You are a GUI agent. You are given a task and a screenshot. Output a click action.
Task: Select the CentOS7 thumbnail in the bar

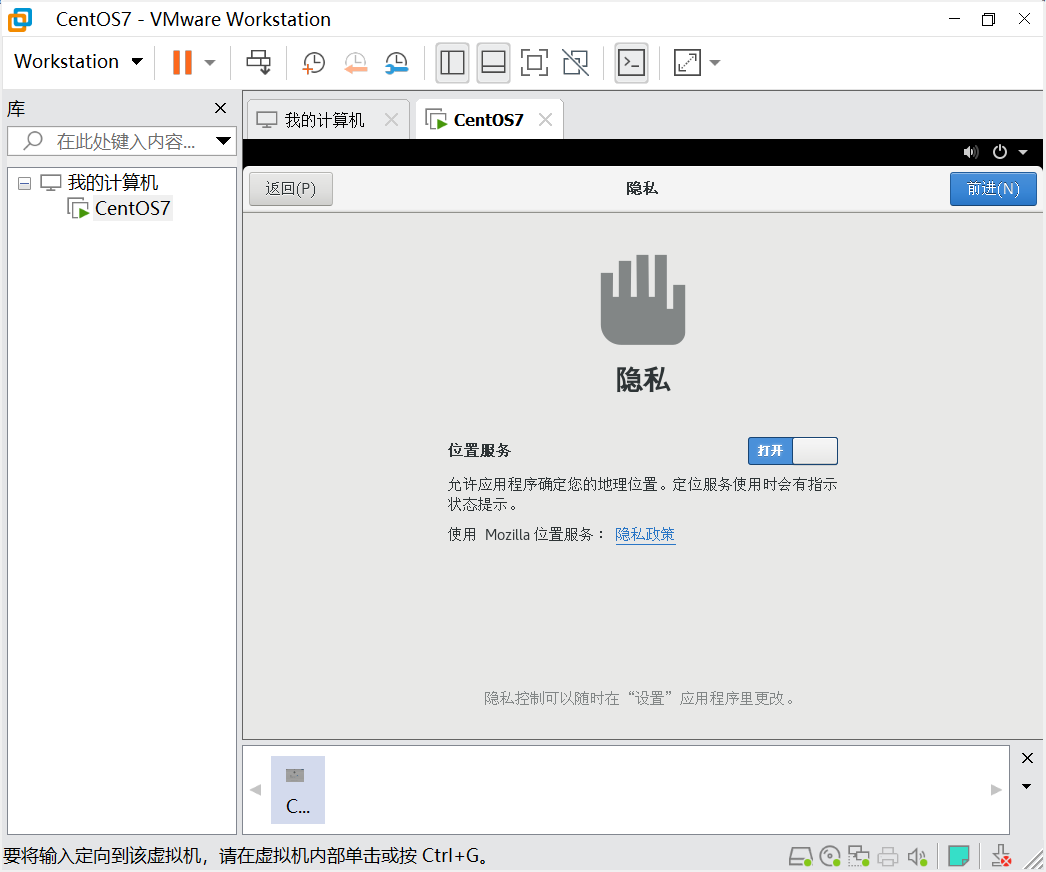click(x=298, y=789)
